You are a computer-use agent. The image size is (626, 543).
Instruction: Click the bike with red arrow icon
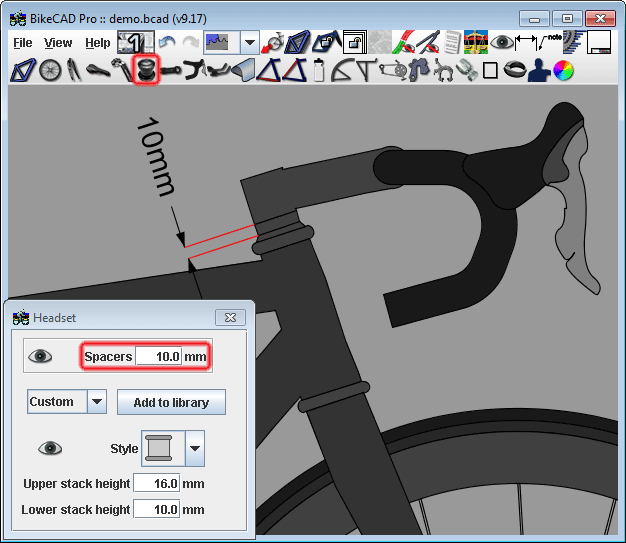tap(273, 42)
